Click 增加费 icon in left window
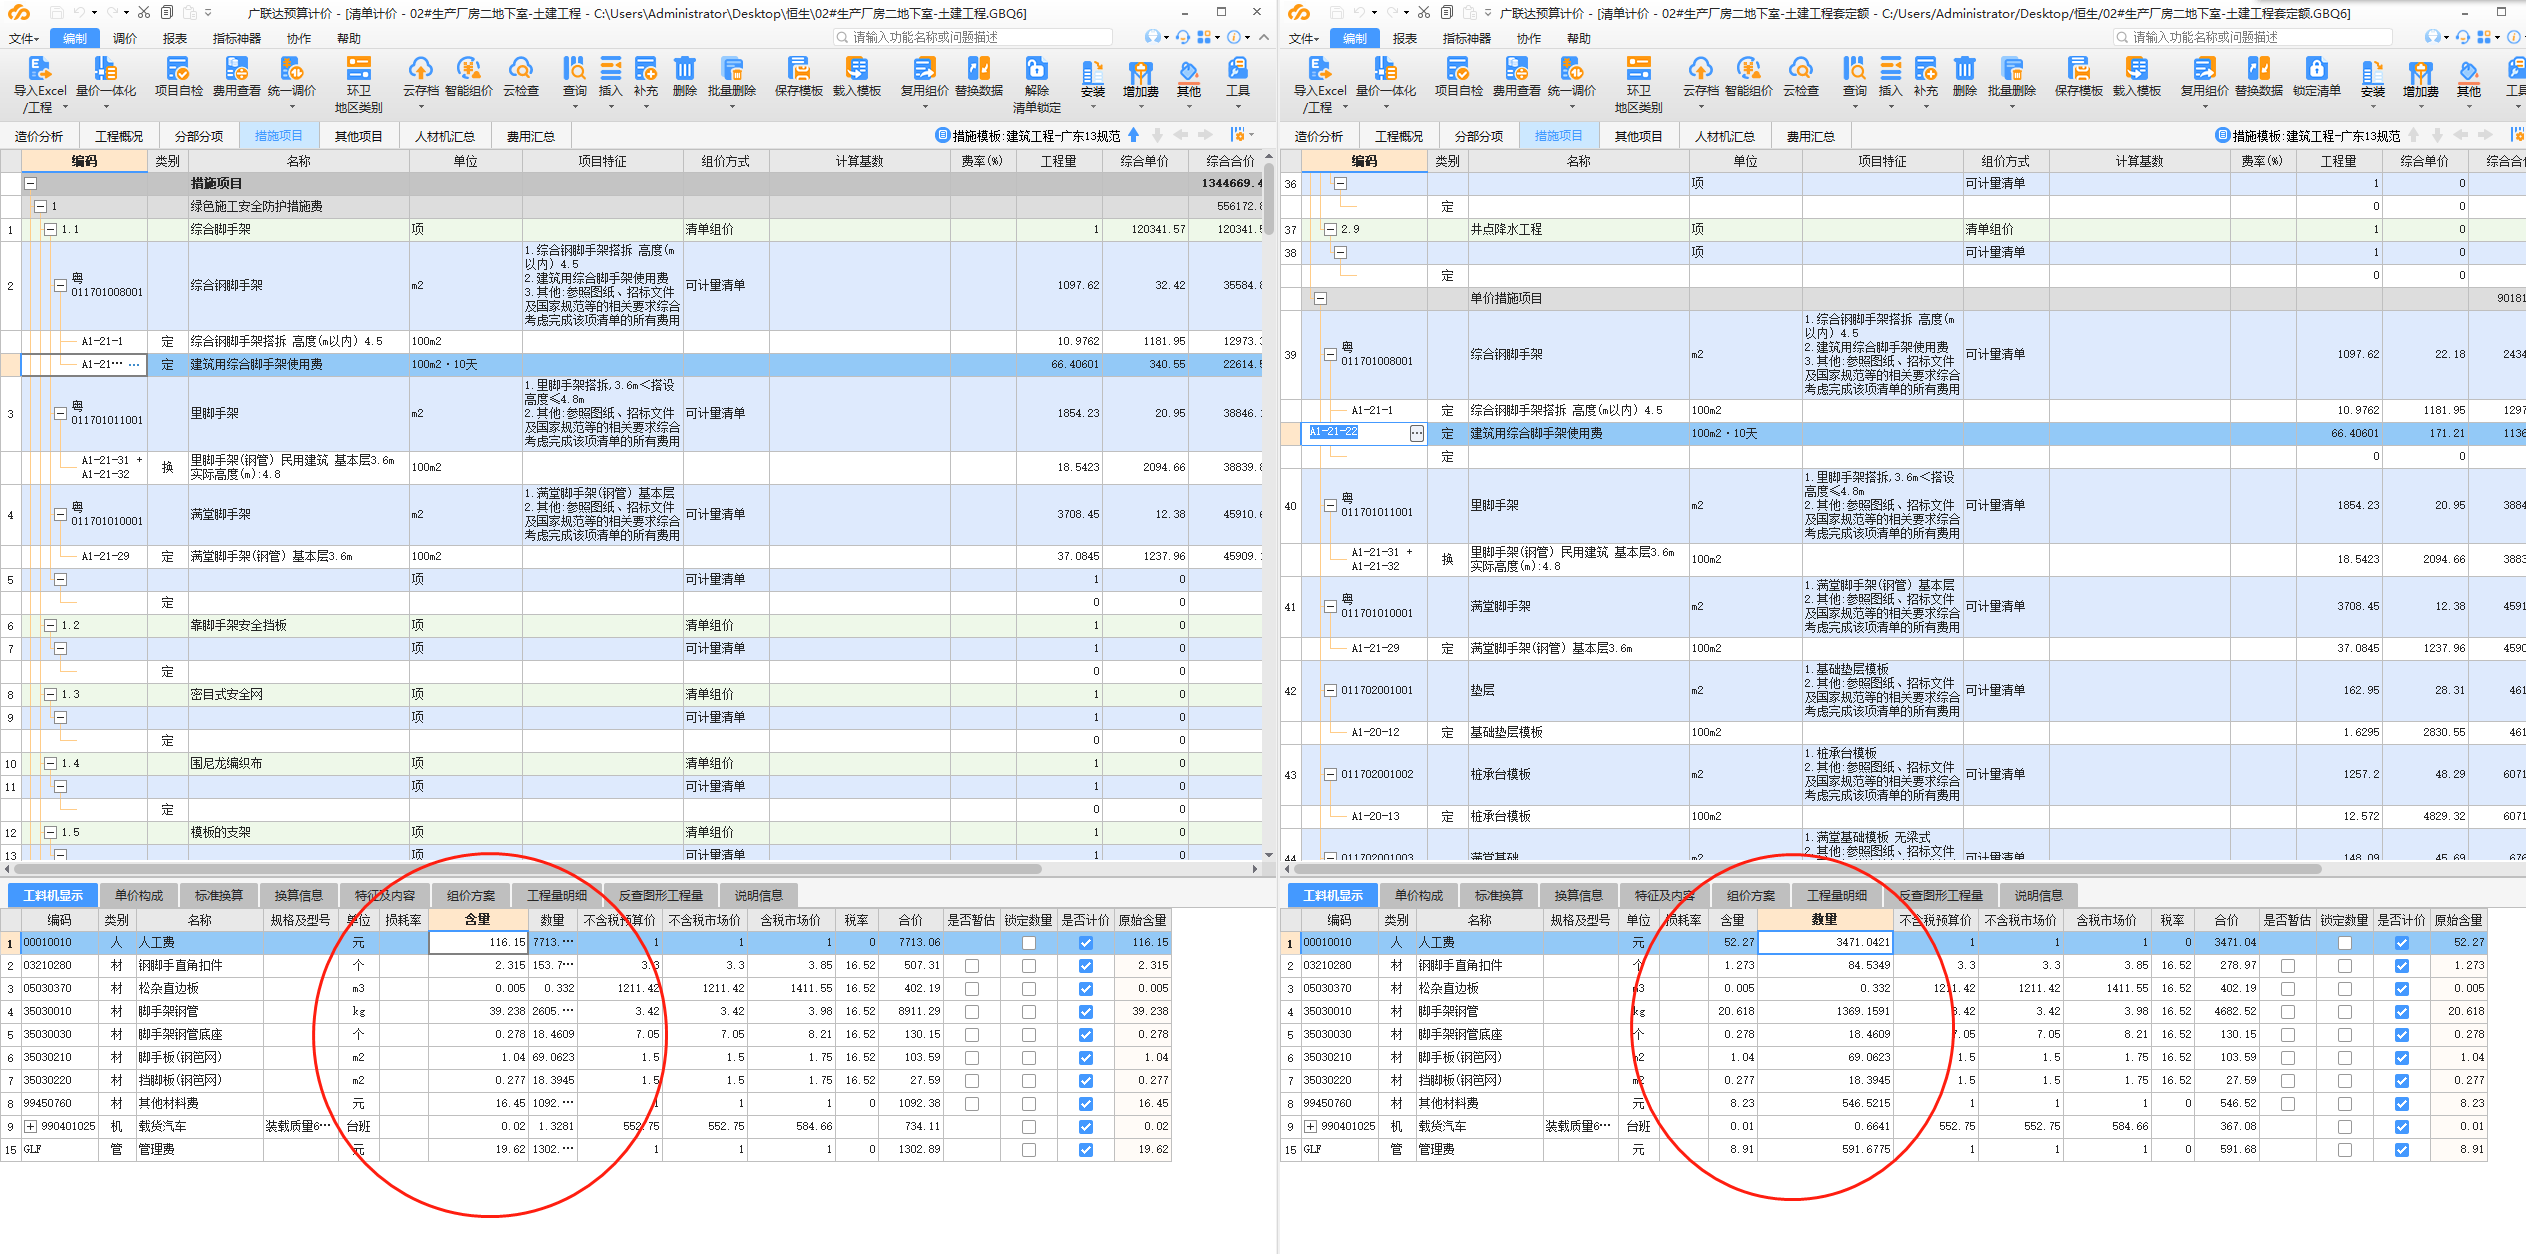 (1140, 73)
